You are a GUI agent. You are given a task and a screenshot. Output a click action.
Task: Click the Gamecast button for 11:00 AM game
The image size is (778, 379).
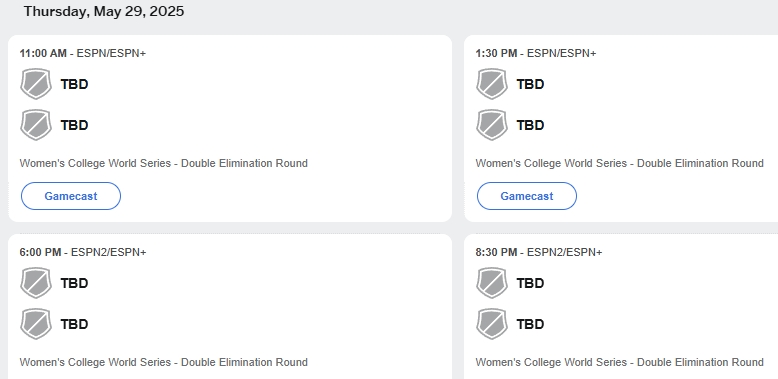pyautogui.click(x=71, y=196)
